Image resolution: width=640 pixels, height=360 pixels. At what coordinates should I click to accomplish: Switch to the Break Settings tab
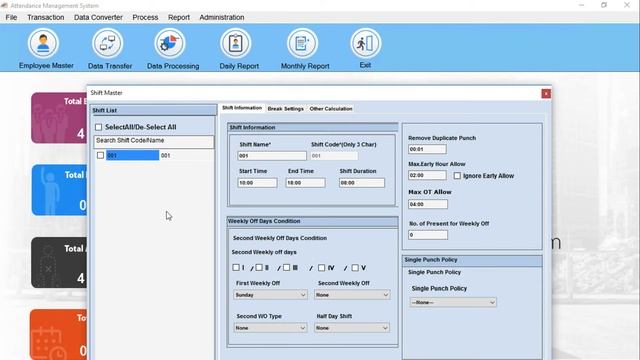tap(286, 109)
